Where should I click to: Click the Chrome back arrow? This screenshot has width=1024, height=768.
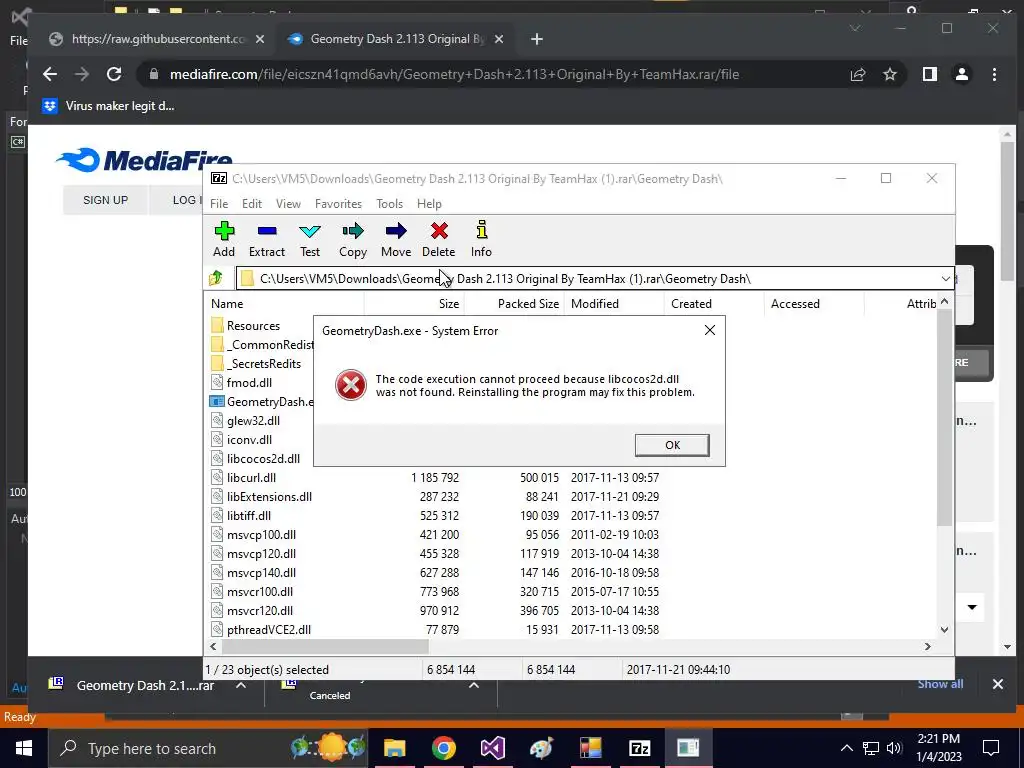pos(50,74)
